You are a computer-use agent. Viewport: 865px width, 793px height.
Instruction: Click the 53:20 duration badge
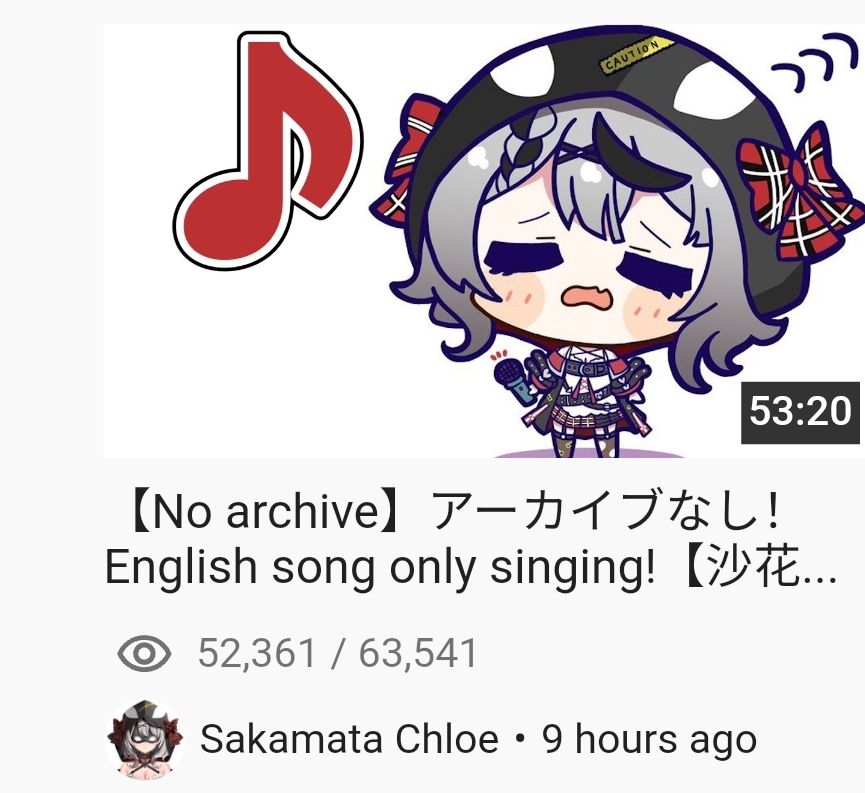pos(800,412)
